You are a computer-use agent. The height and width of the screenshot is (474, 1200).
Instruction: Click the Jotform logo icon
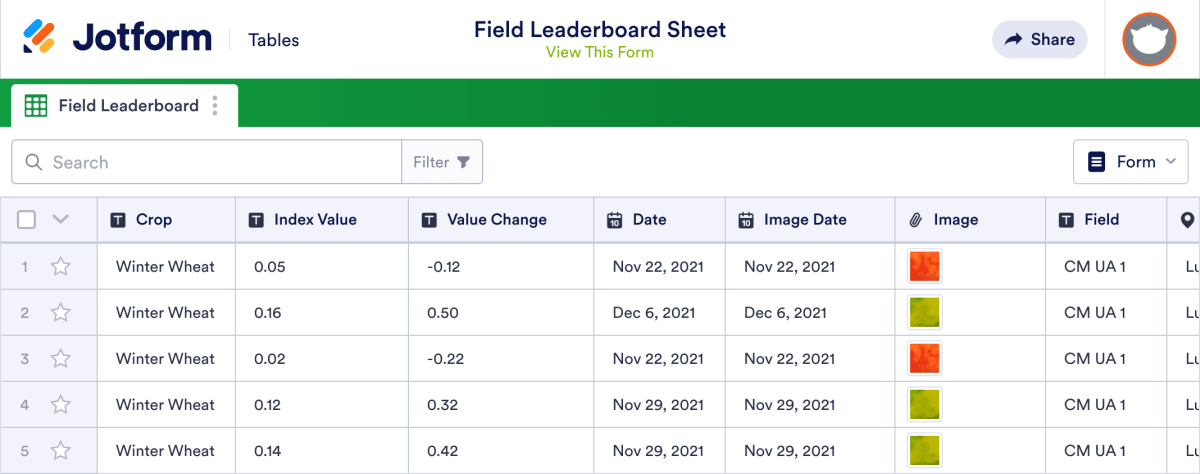pos(41,39)
